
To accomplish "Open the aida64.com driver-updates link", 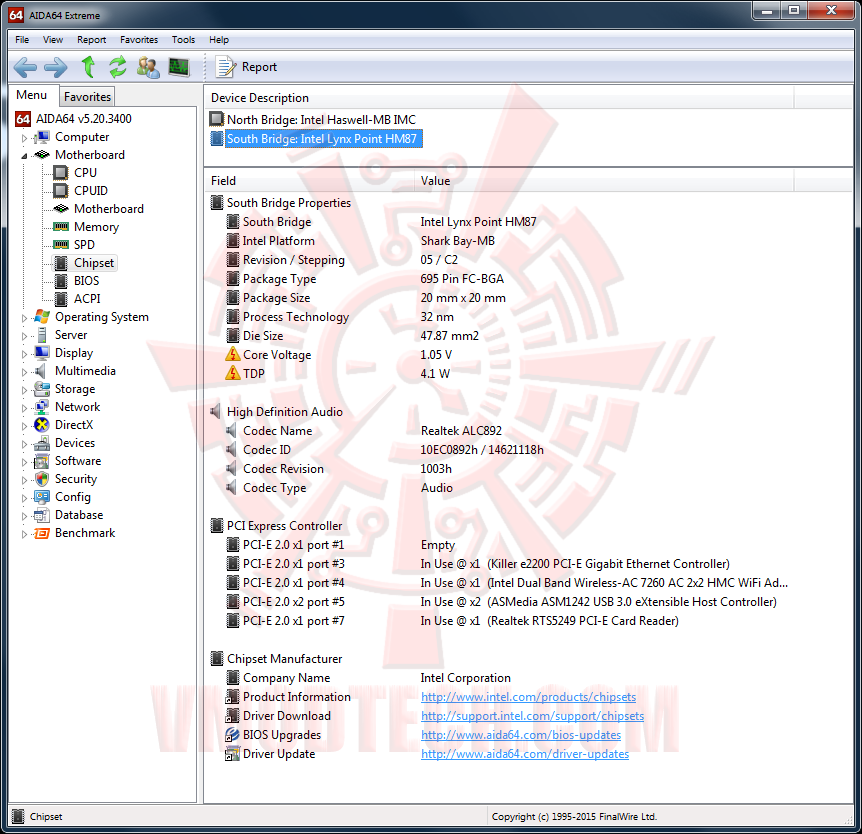I will (x=524, y=754).
